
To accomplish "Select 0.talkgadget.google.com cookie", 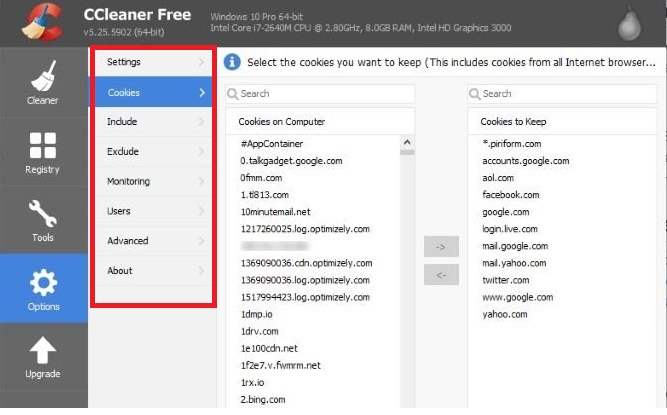I will (x=291, y=161).
